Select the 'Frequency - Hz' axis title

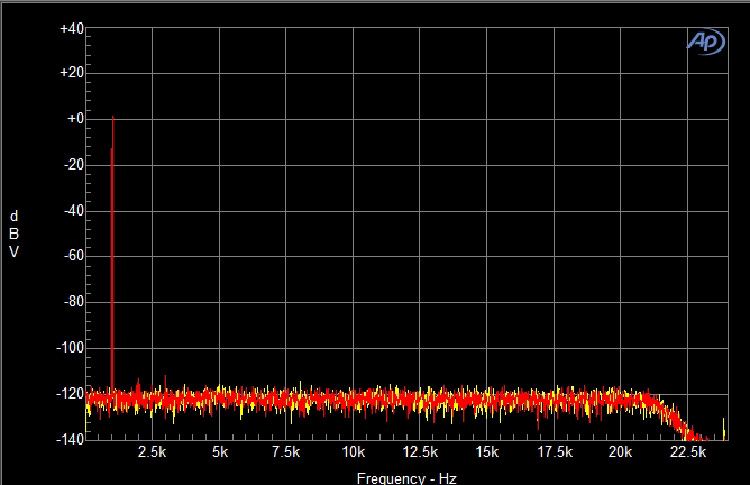tap(405, 477)
